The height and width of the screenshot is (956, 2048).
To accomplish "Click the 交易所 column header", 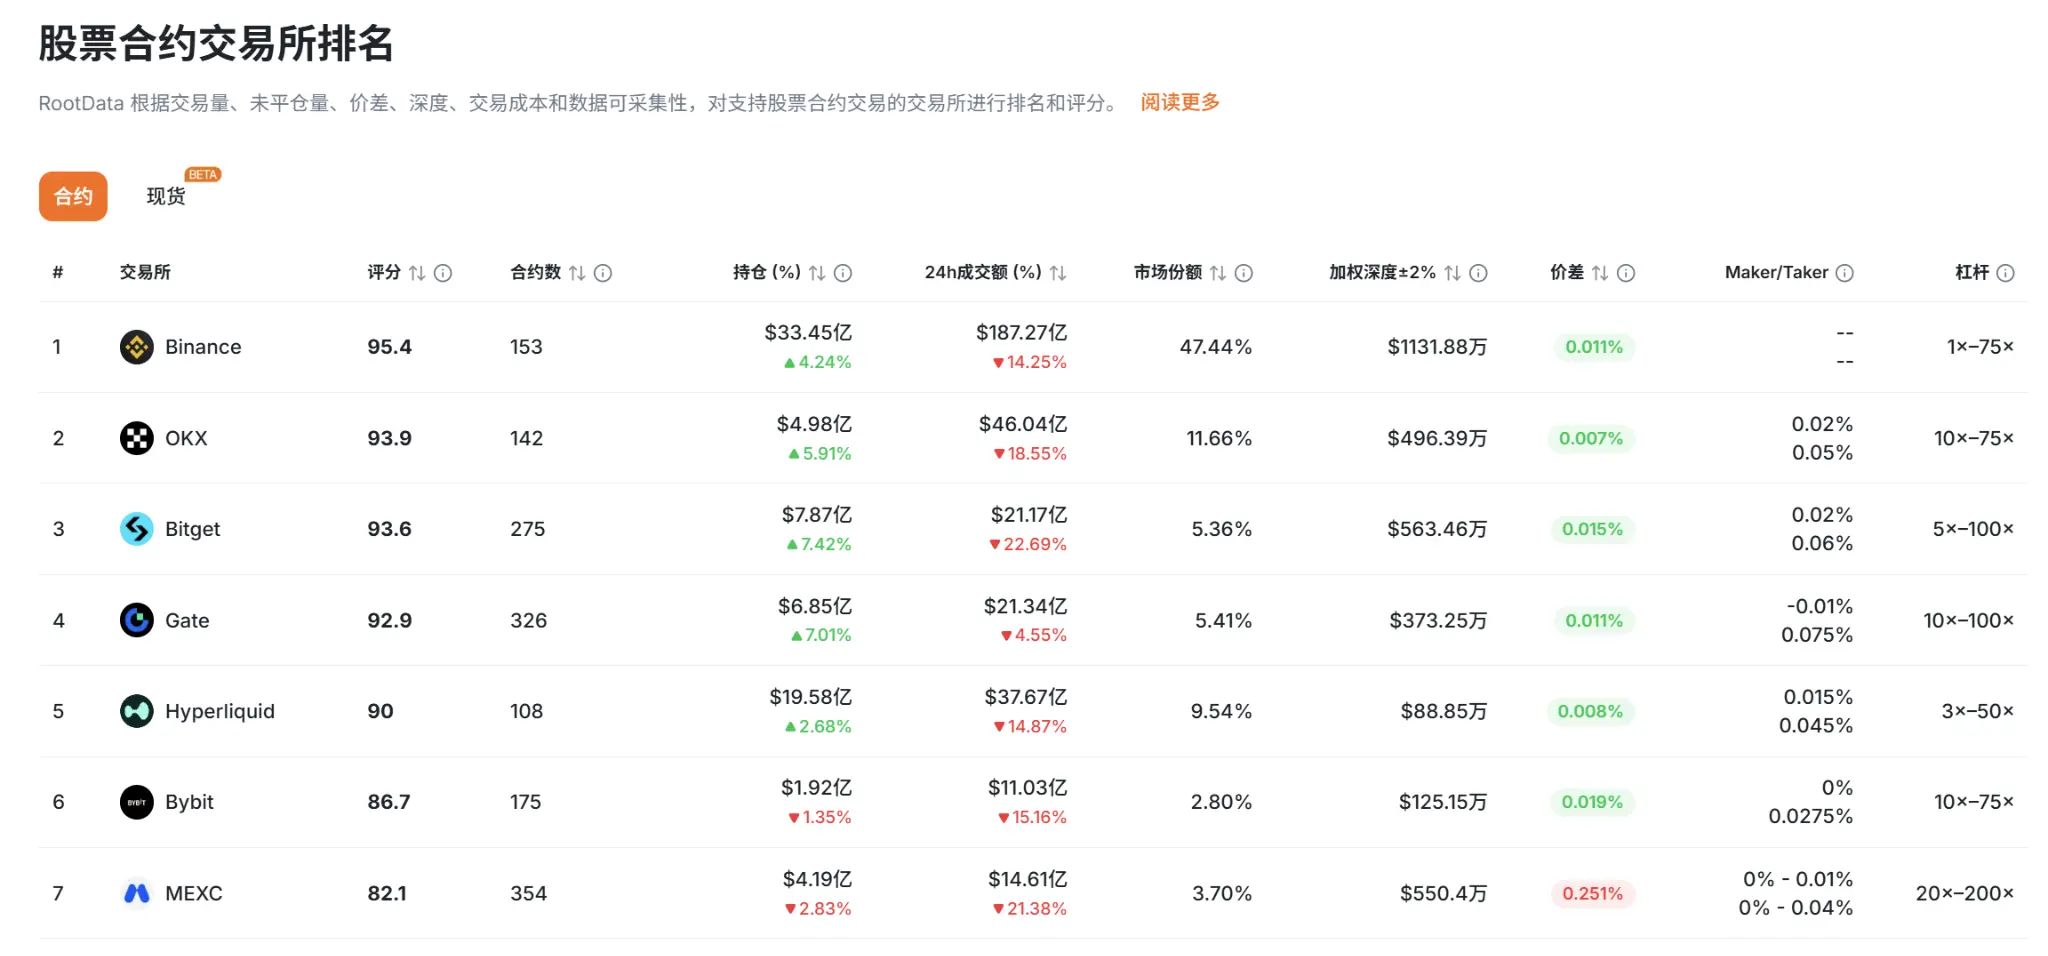I will click(x=145, y=272).
